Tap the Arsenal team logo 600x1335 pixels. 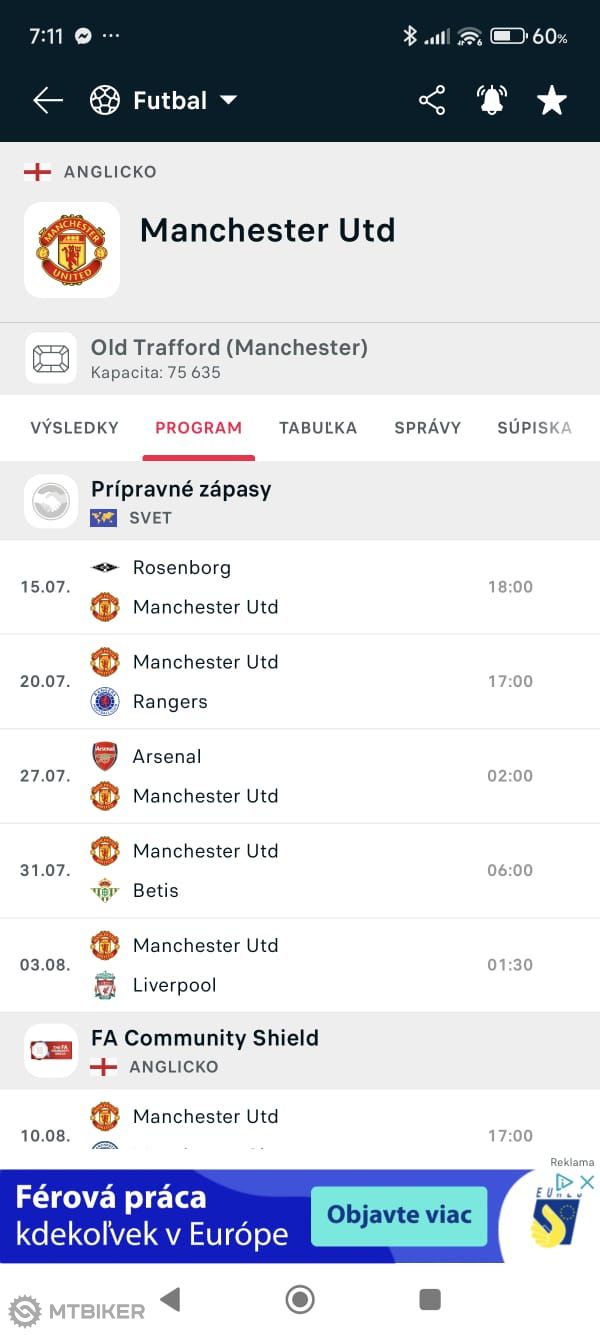click(105, 756)
